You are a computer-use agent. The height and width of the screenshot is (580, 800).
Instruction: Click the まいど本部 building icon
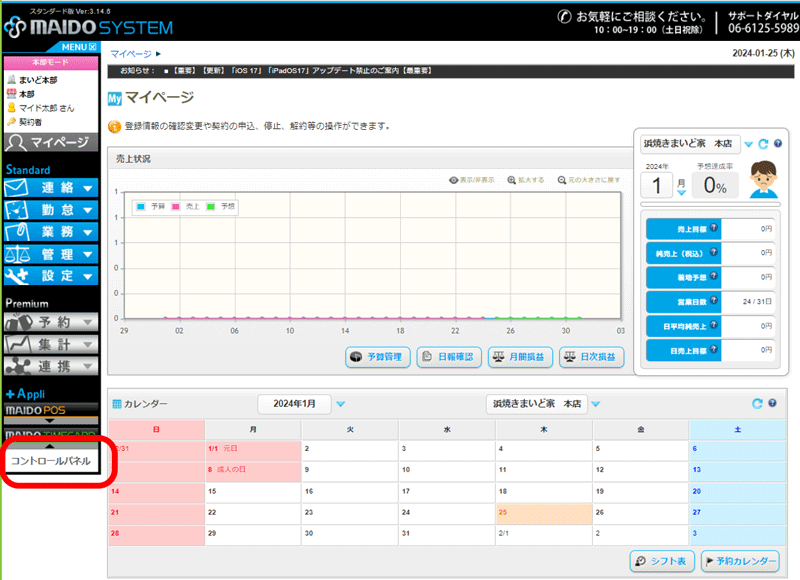click(x=12, y=80)
